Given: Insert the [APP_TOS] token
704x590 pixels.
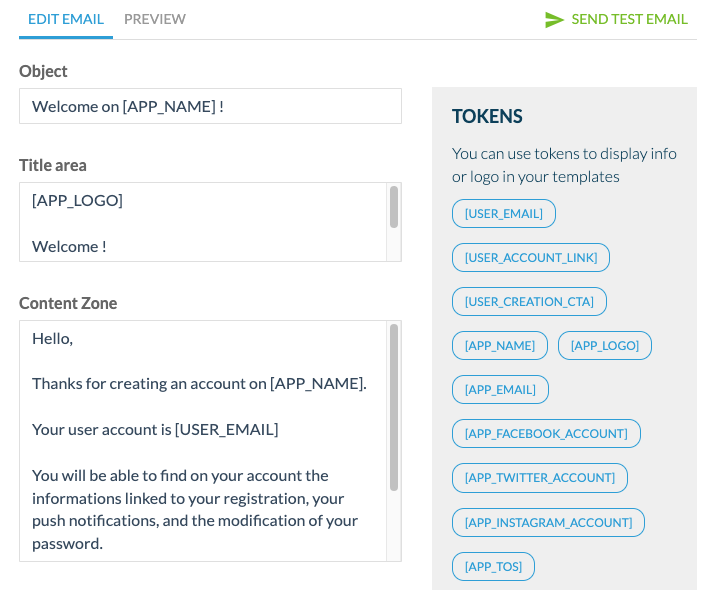Looking at the screenshot, I should (493, 566).
